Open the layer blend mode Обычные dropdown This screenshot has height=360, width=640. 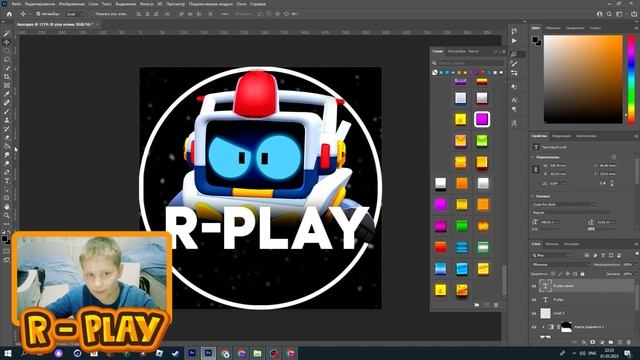[x=561, y=264]
